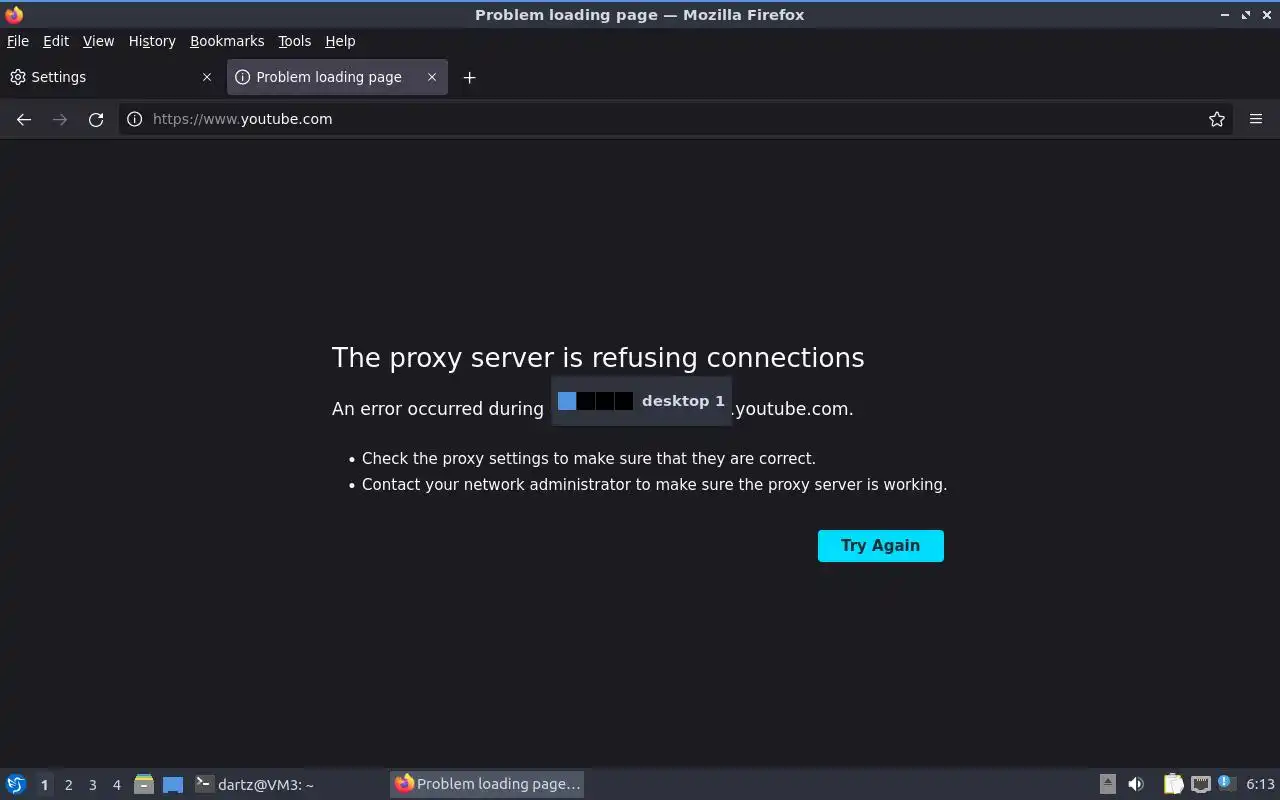Open the Bookmarks menu
The height and width of the screenshot is (800, 1280).
click(x=227, y=41)
